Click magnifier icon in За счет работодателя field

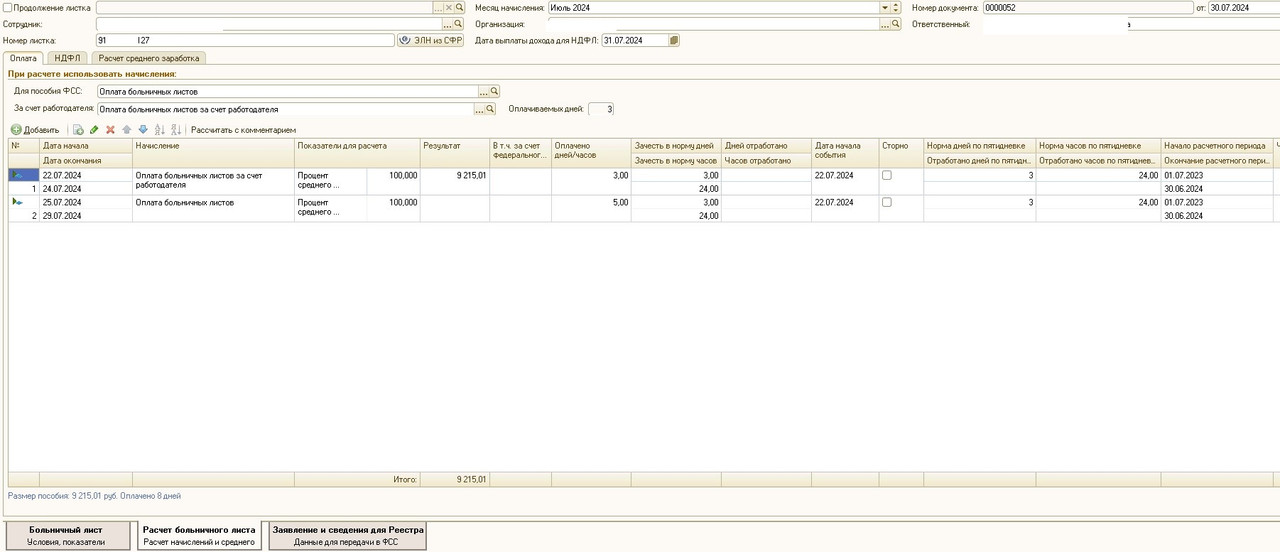491,108
